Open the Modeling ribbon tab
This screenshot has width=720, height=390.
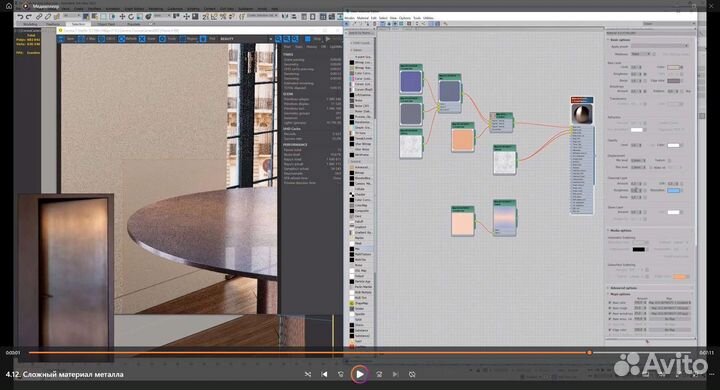click(x=30, y=24)
